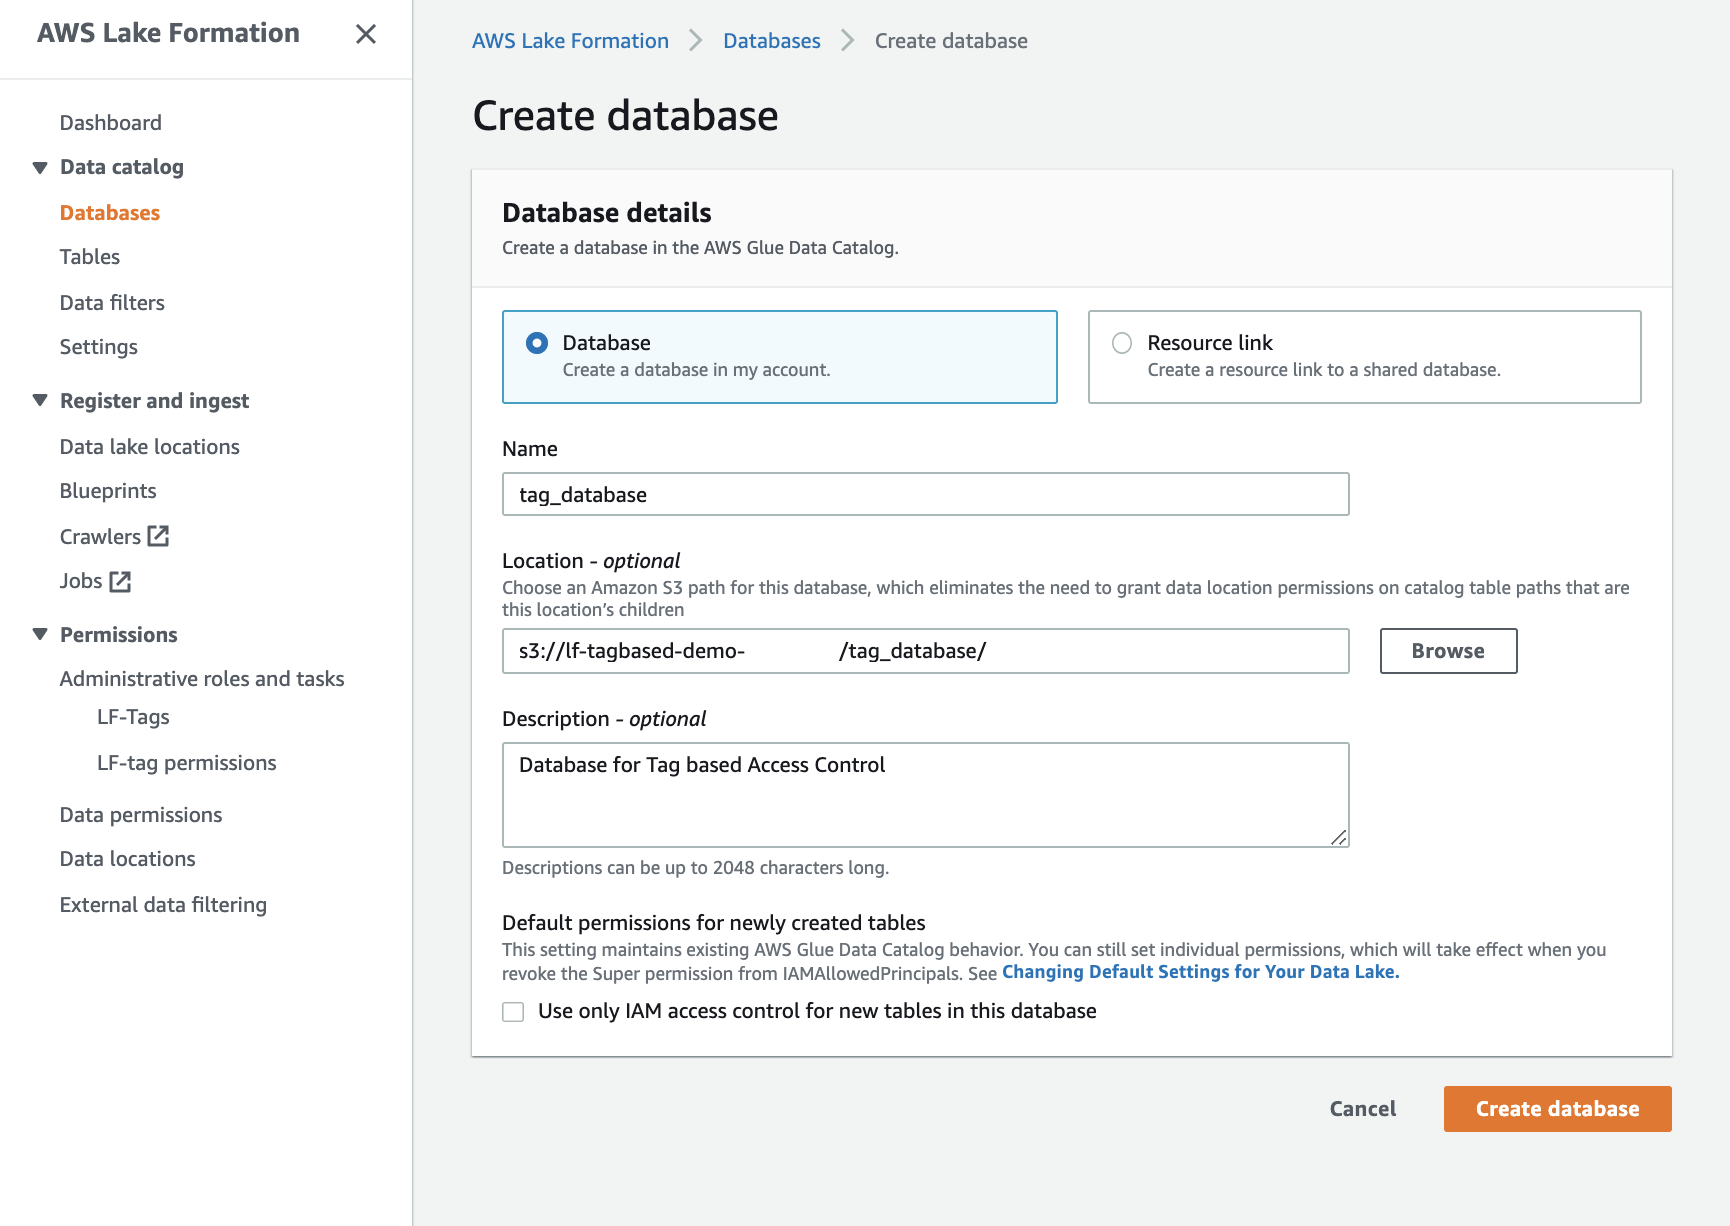Enable only IAM access control checkbox
1730x1226 pixels.
click(513, 1012)
